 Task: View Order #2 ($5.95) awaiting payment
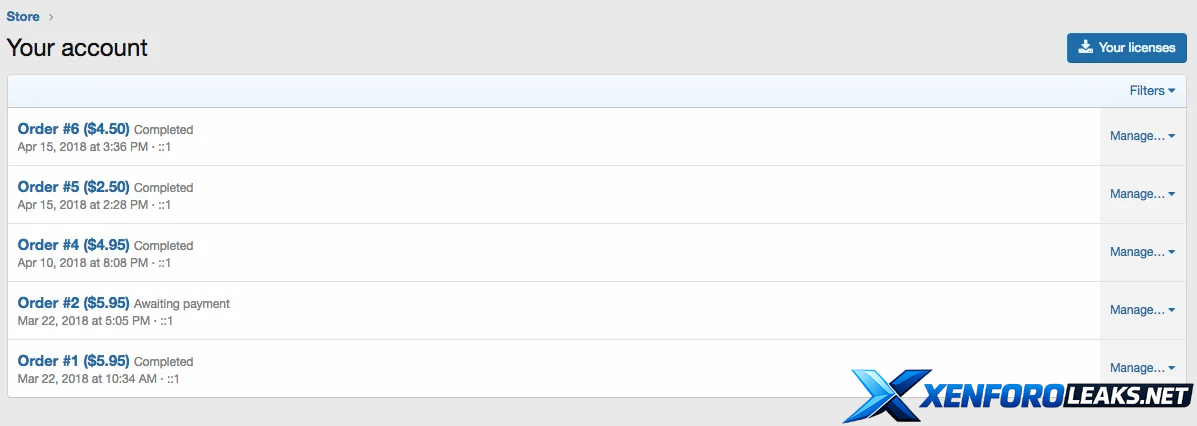74,303
